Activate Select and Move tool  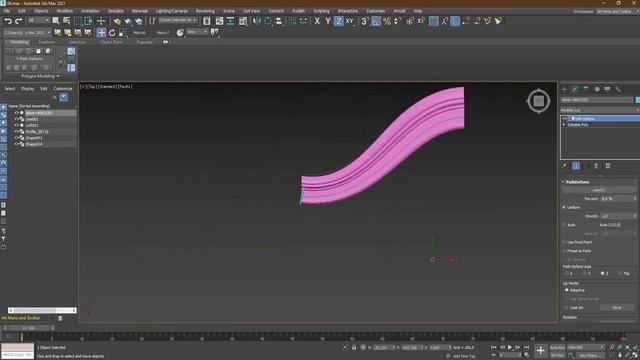pyautogui.click(x=101, y=32)
